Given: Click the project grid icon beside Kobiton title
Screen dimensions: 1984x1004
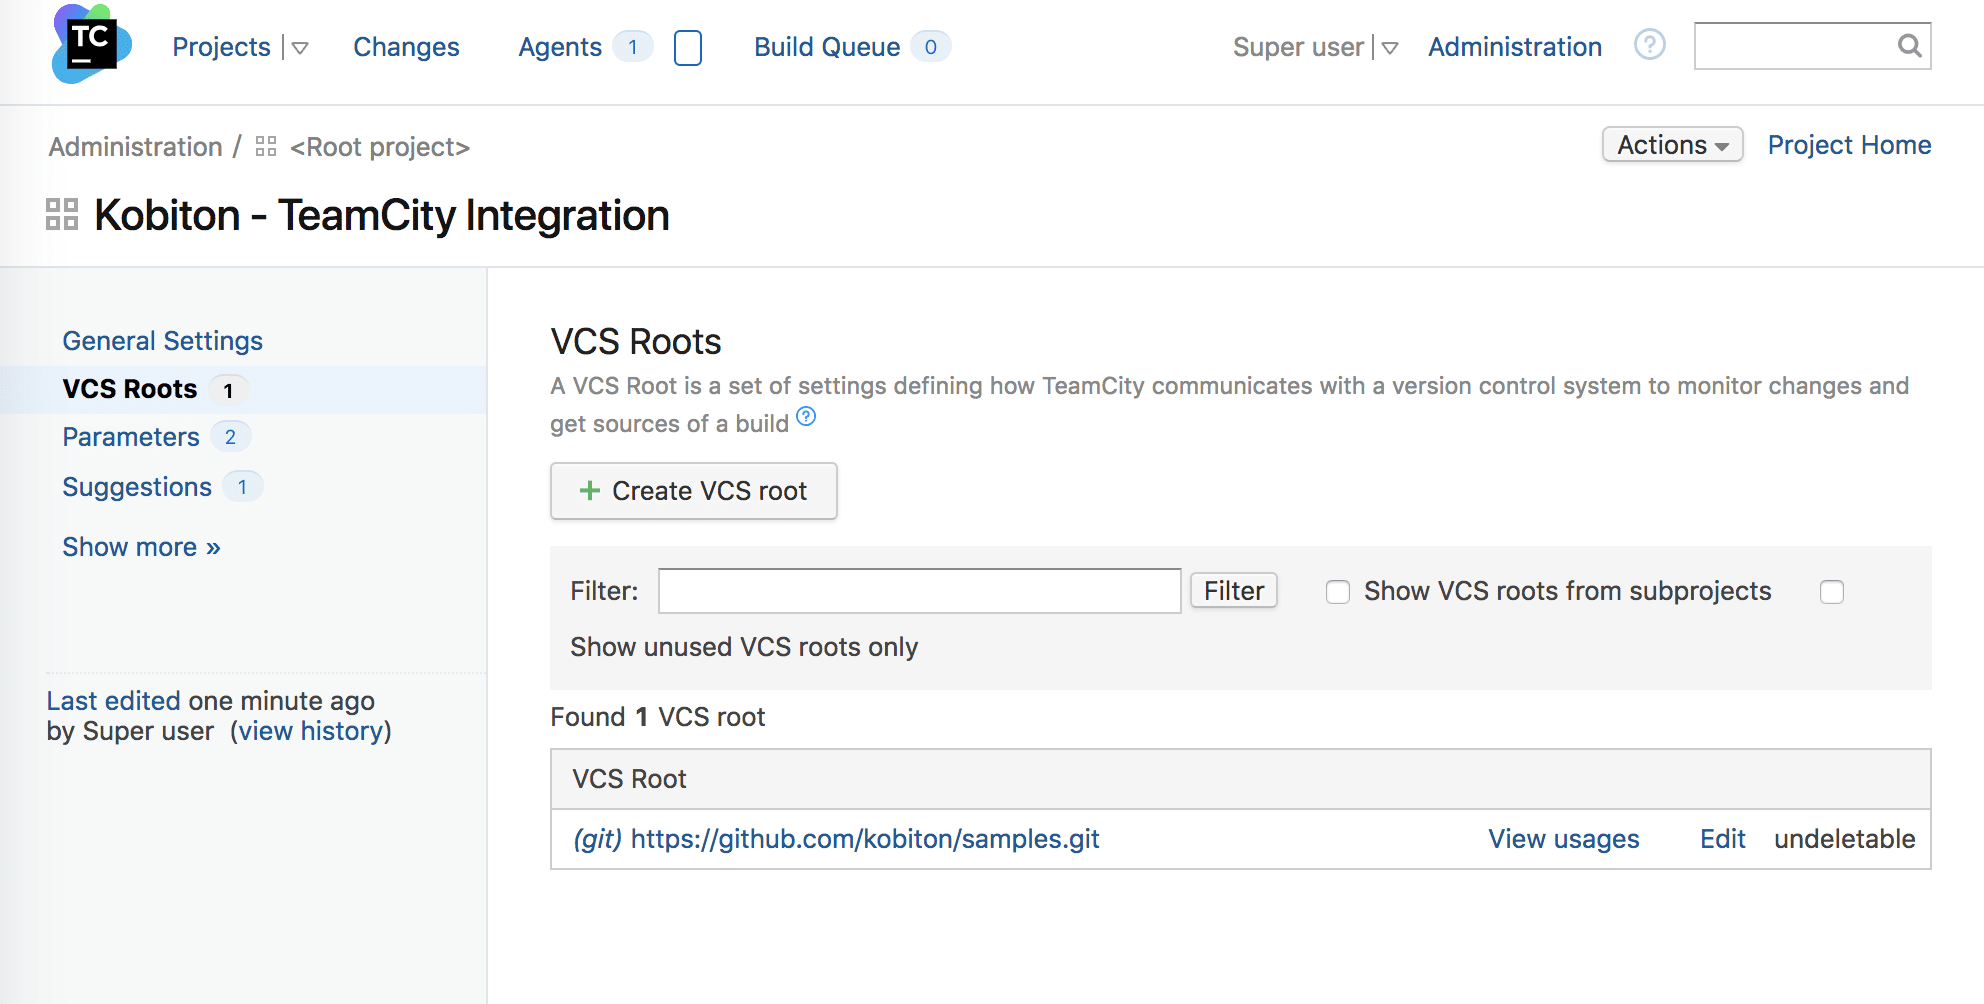Looking at the screenshot, I should pos(62,214).
